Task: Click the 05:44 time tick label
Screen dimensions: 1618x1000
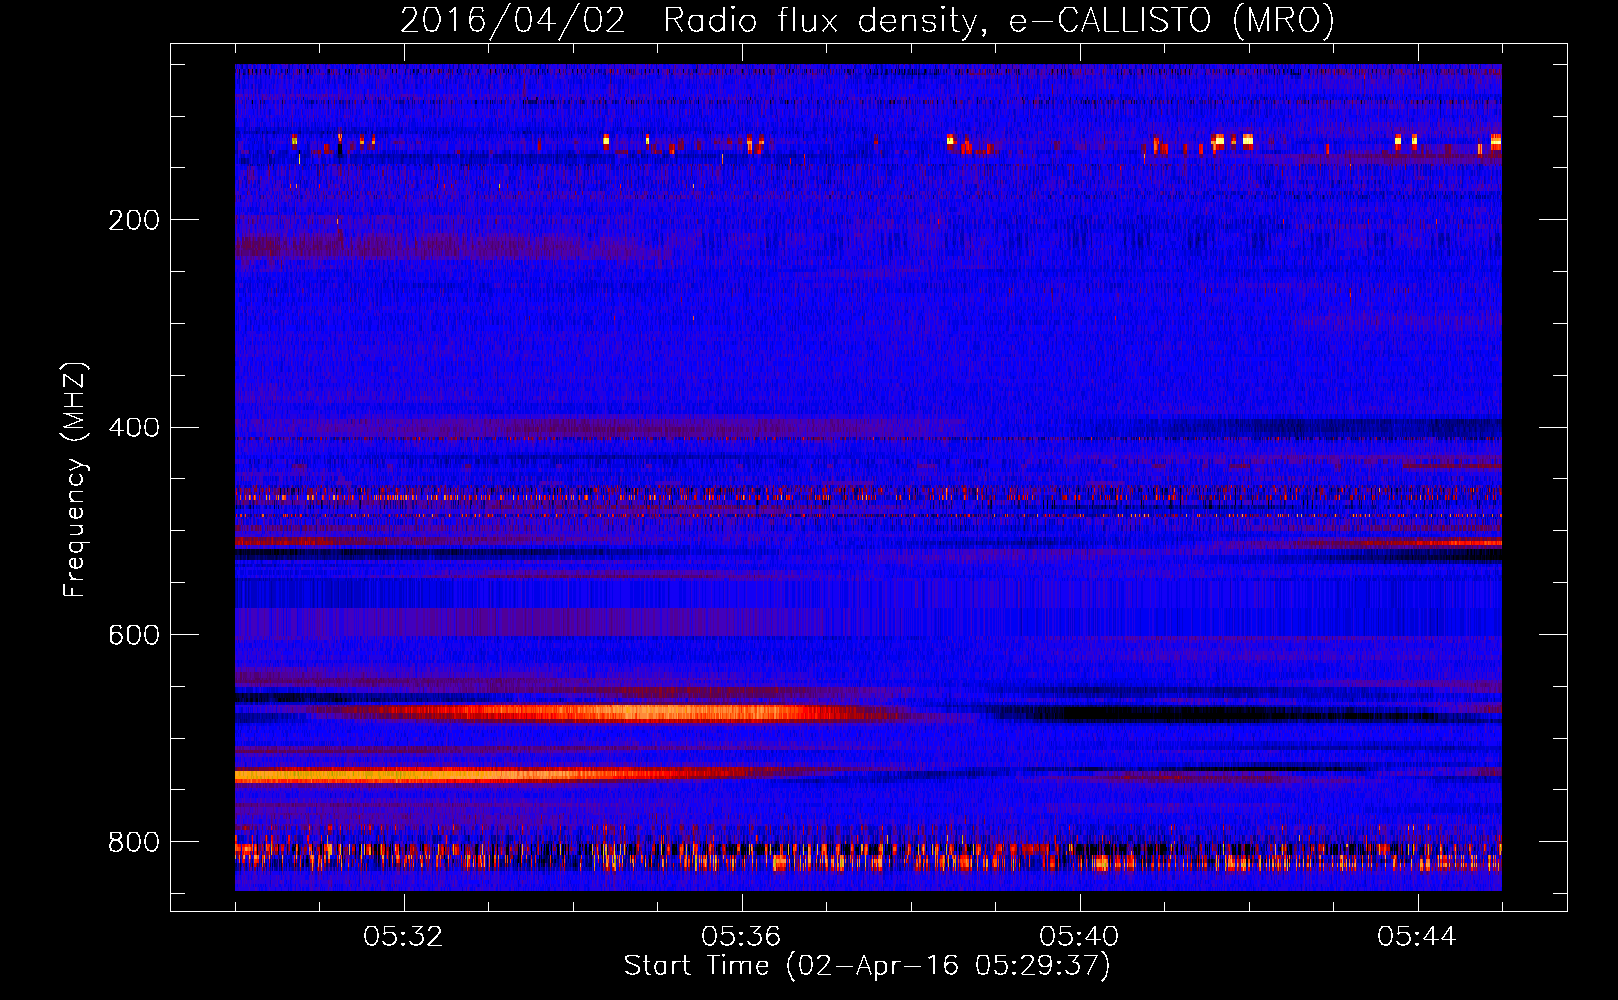Action: pyautogui.click(x=1418, y=937)
